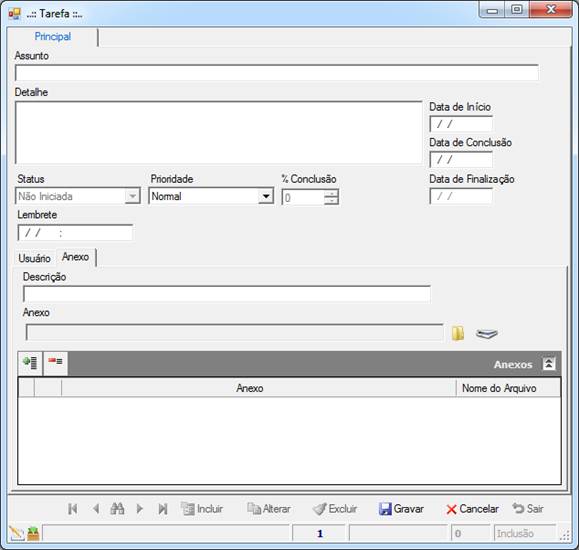Open the Prioridade dropdown
Image resolution: width=579 pixels, height=550 pixels.
[x=265, y=196]
